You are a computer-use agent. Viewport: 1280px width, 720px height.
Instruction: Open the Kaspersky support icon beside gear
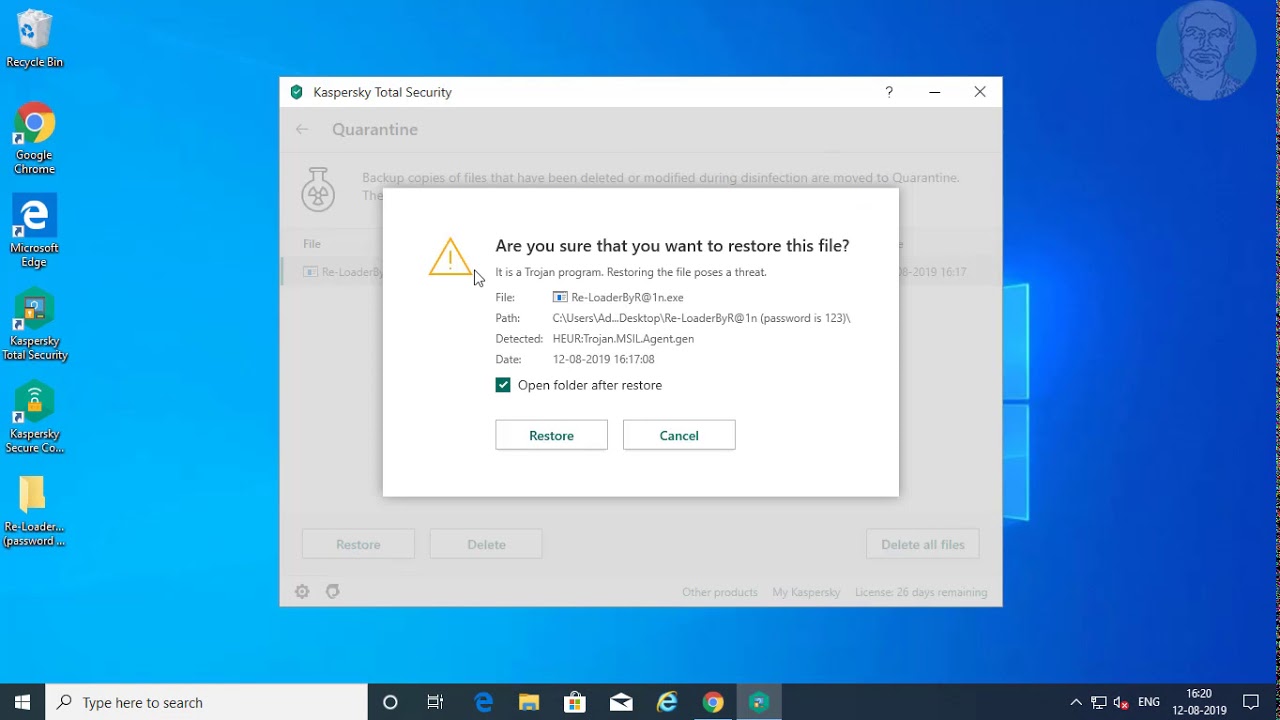[333, 592]
